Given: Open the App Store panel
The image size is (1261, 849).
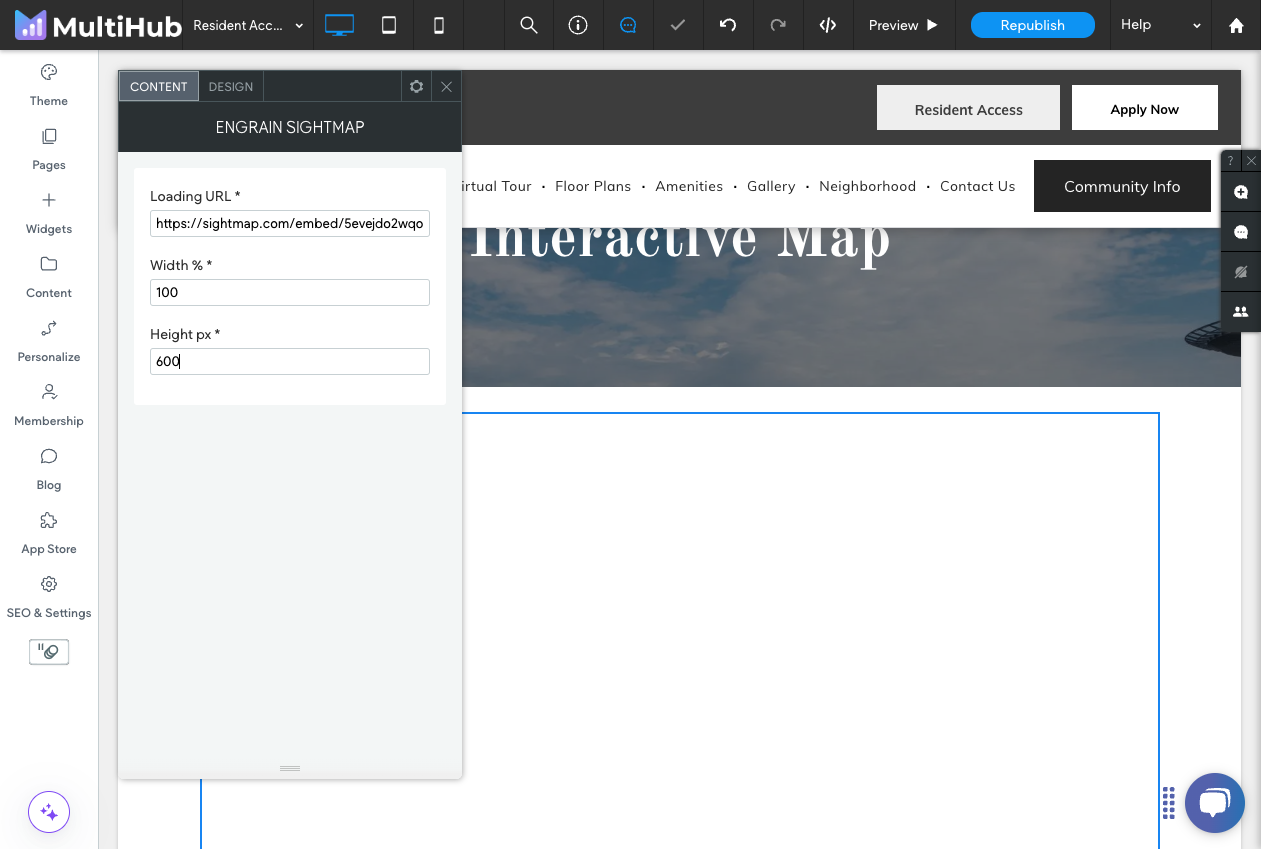Looking at the screenshot, I should [49, 533].
